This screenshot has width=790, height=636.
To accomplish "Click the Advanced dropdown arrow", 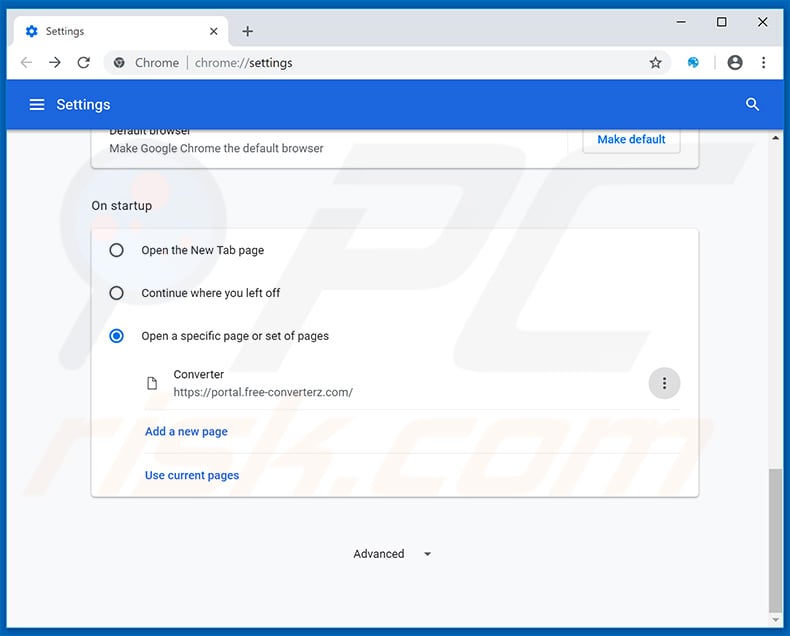I will point(427,554).
